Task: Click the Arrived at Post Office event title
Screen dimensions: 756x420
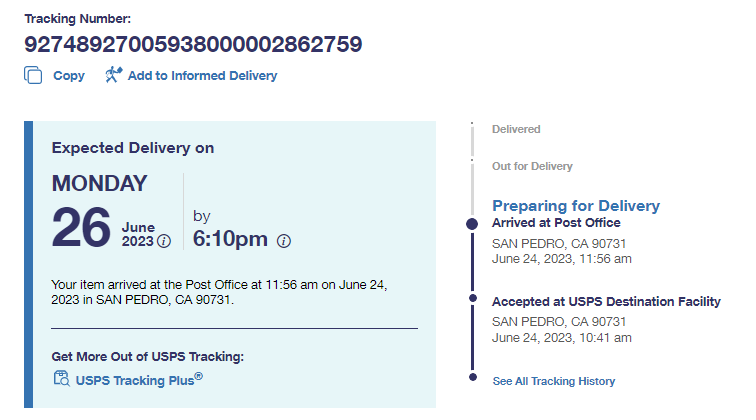Action: point(556,223)
